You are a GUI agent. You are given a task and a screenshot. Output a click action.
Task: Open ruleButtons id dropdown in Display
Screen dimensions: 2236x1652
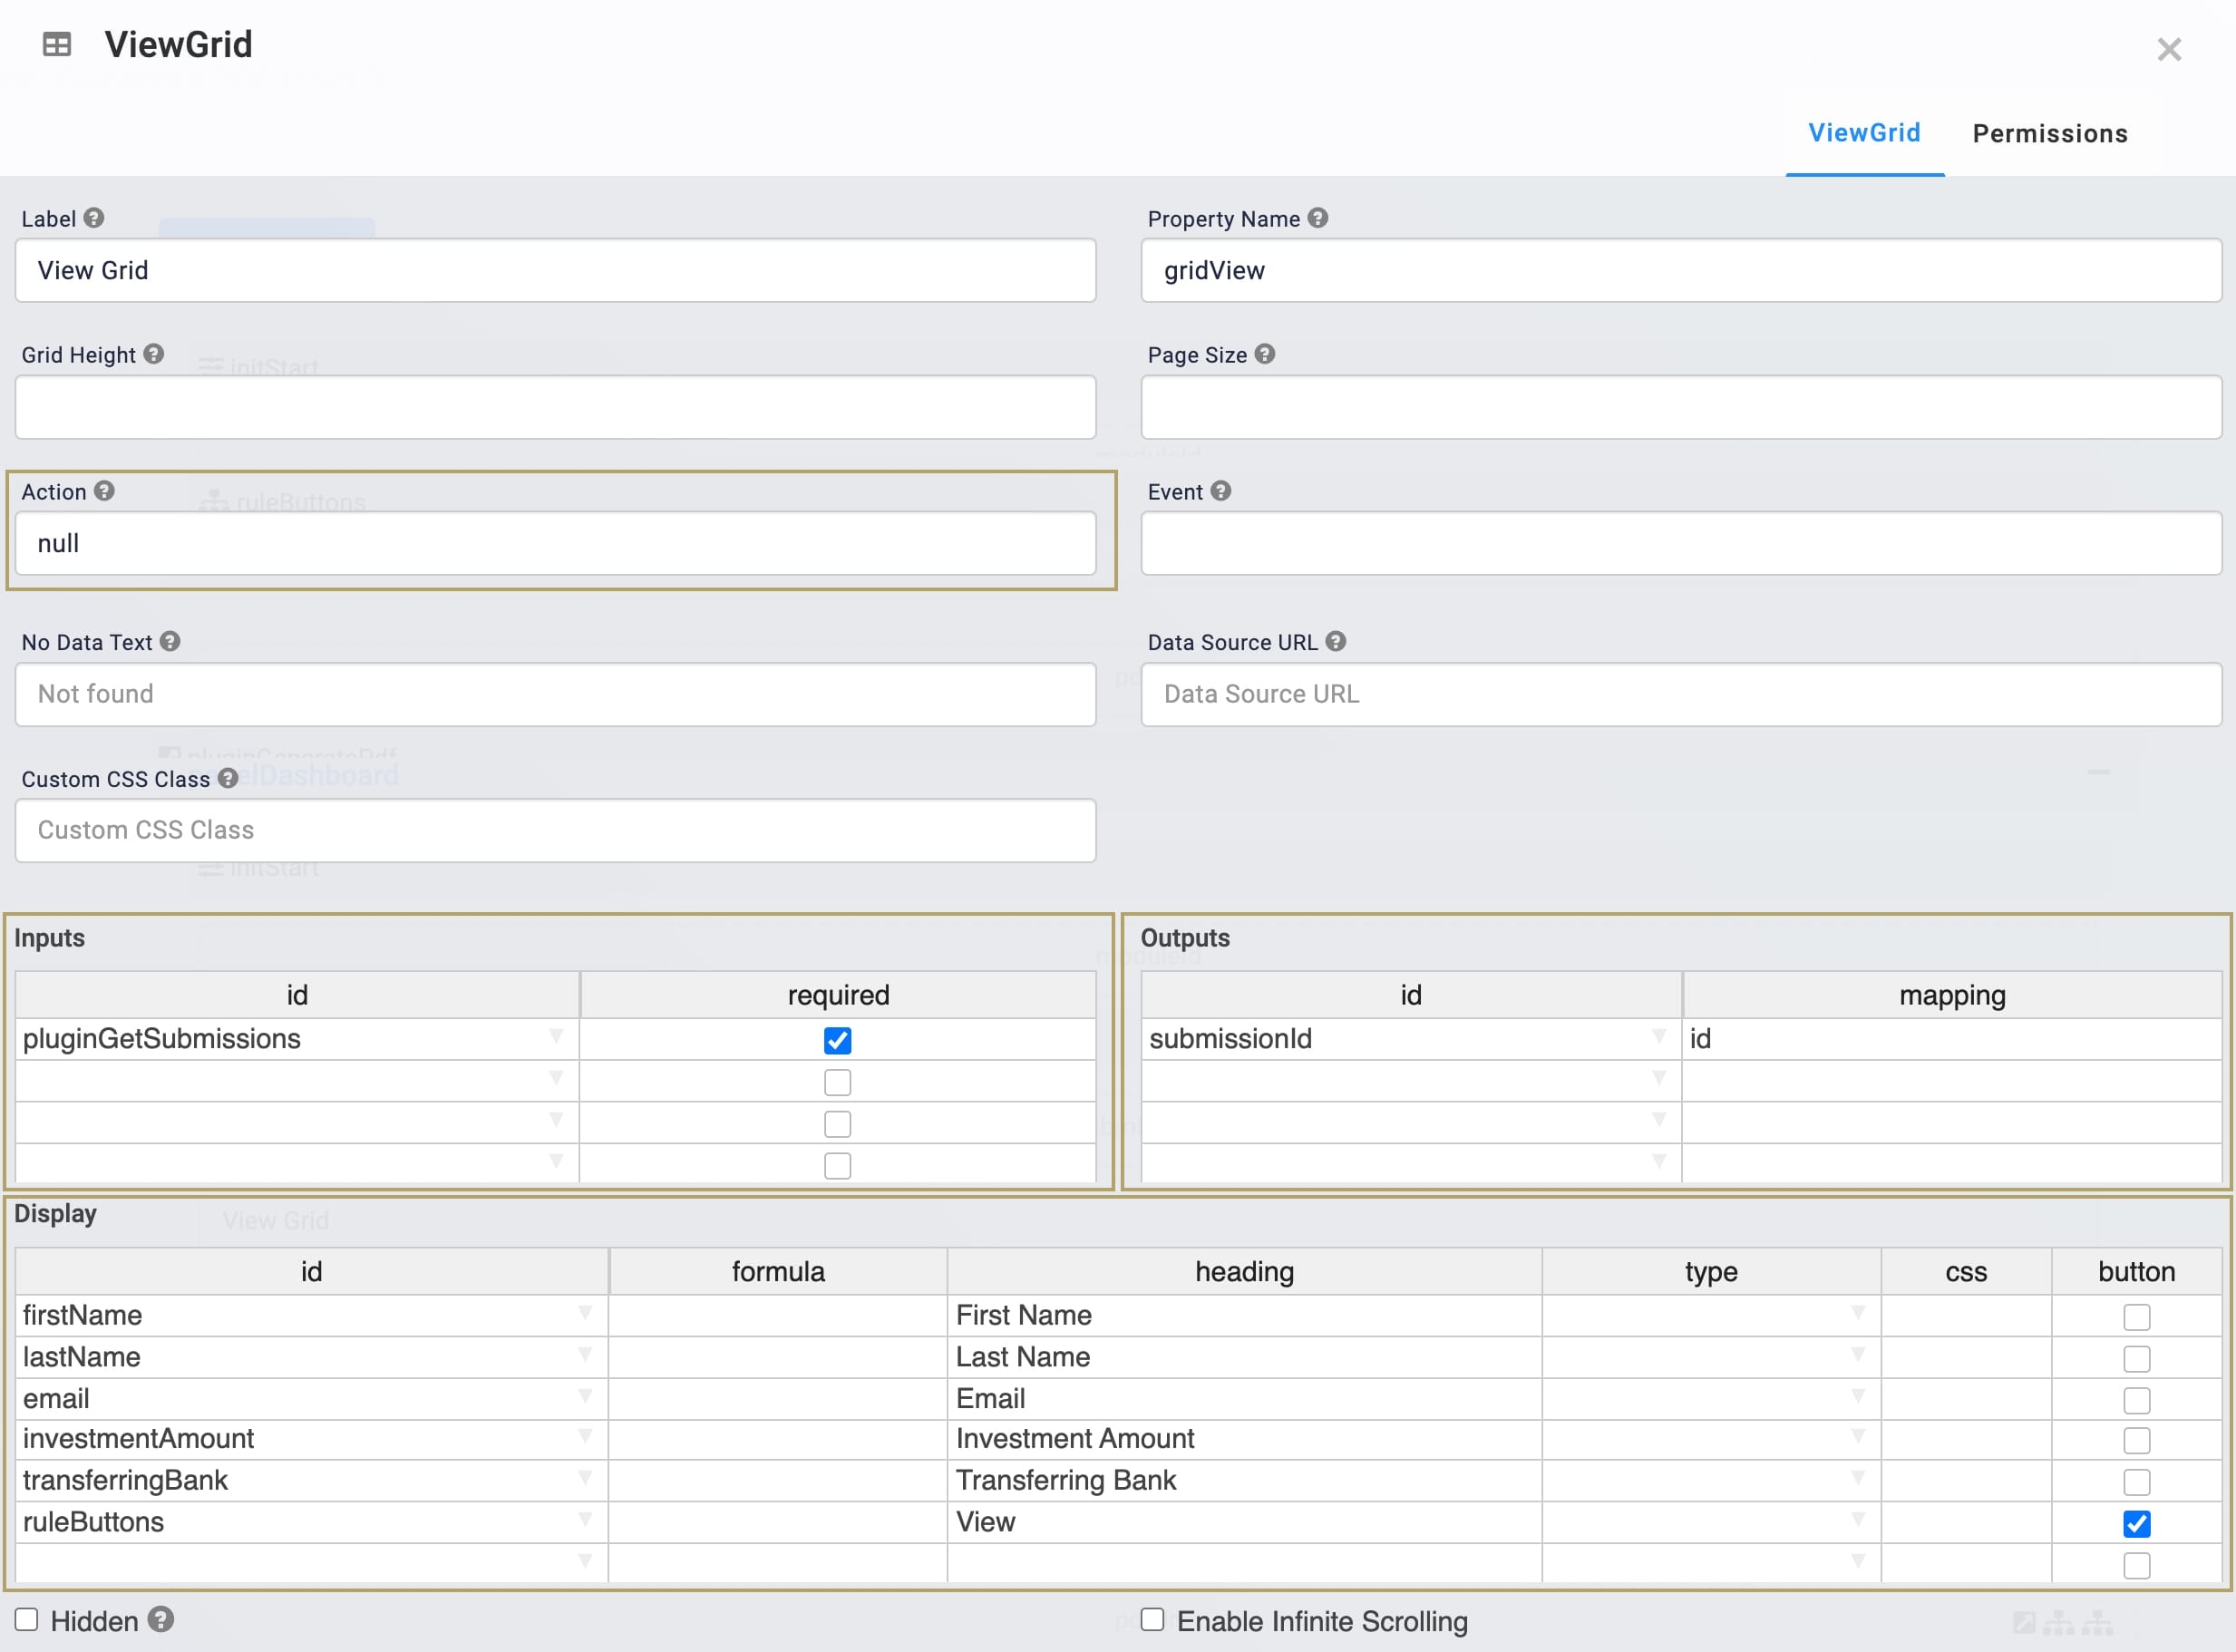[x=585, y=1519]
